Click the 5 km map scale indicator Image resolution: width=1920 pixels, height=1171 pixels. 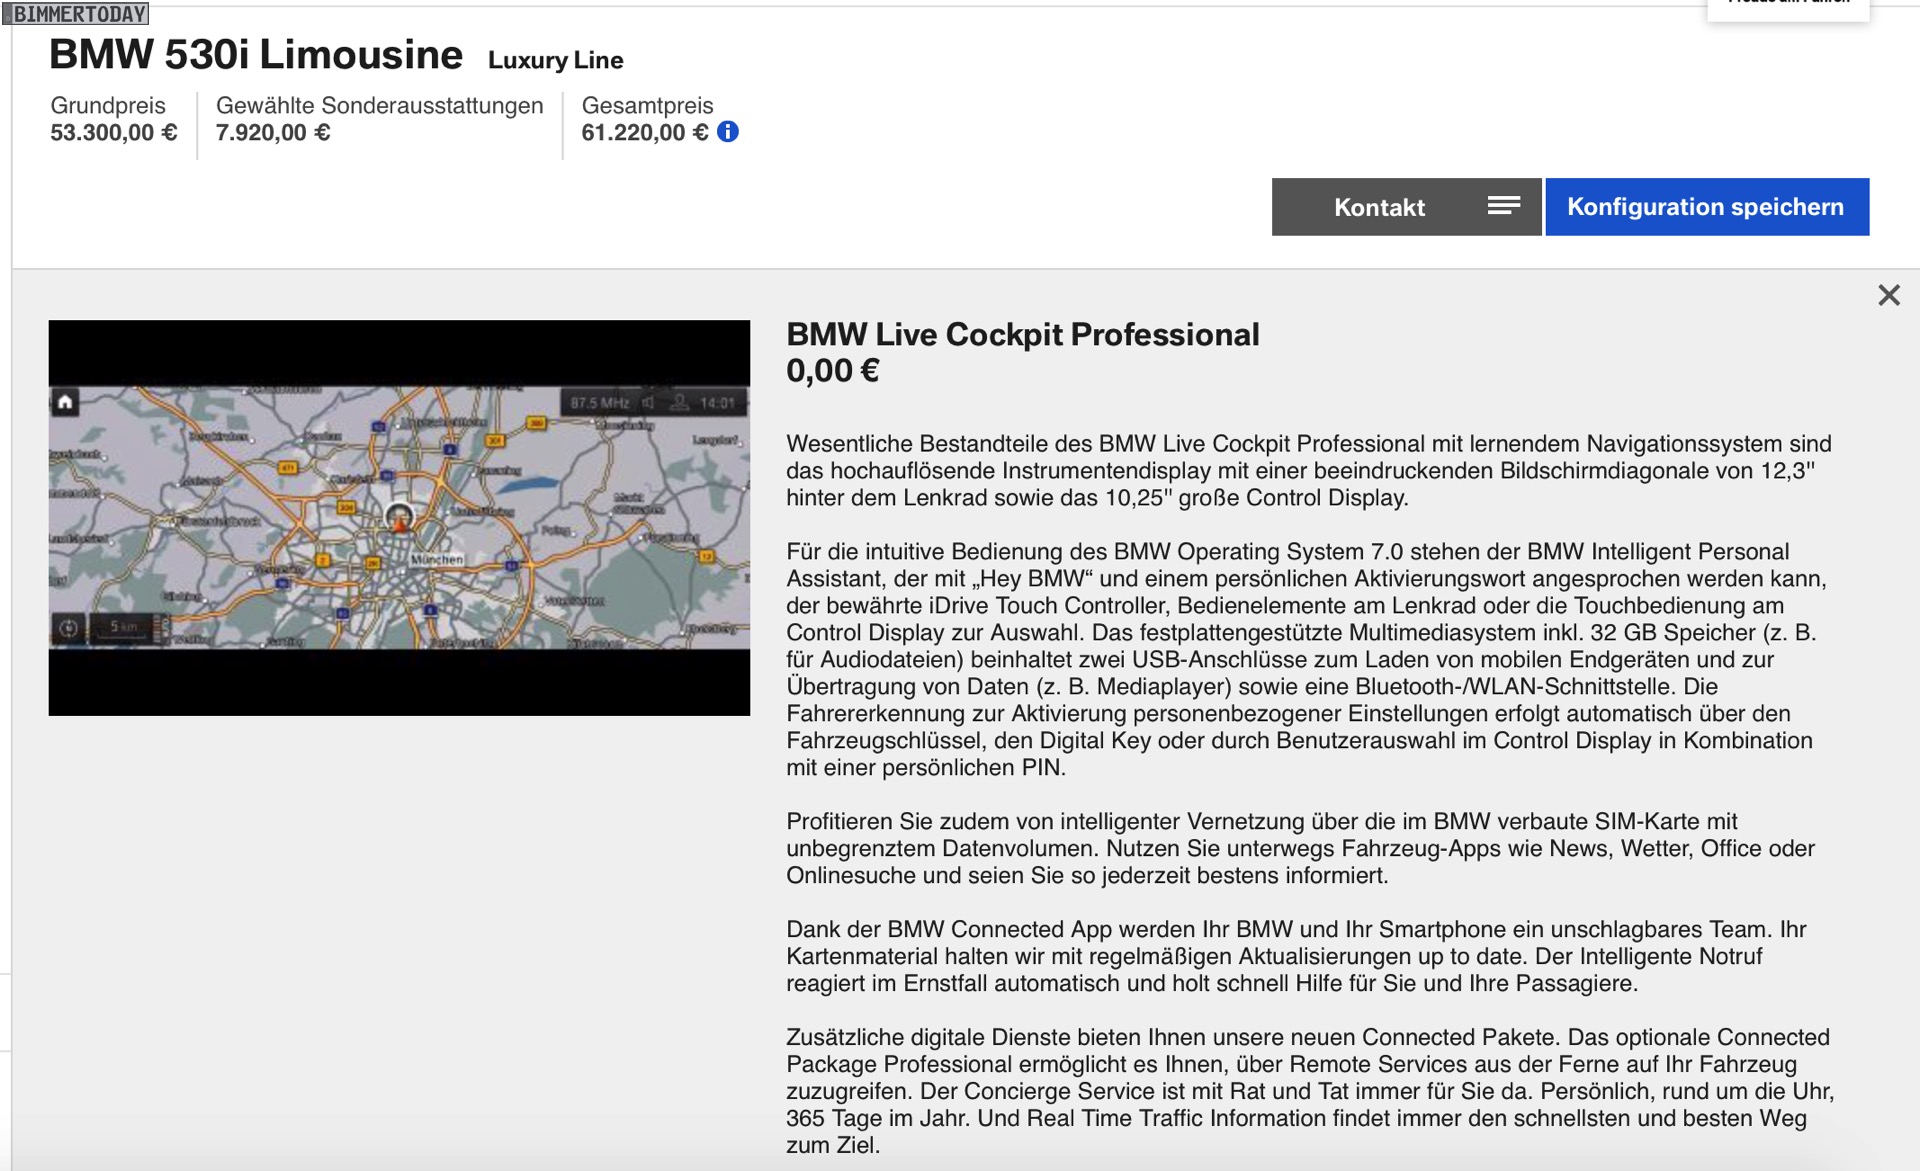tap(124, 627)
